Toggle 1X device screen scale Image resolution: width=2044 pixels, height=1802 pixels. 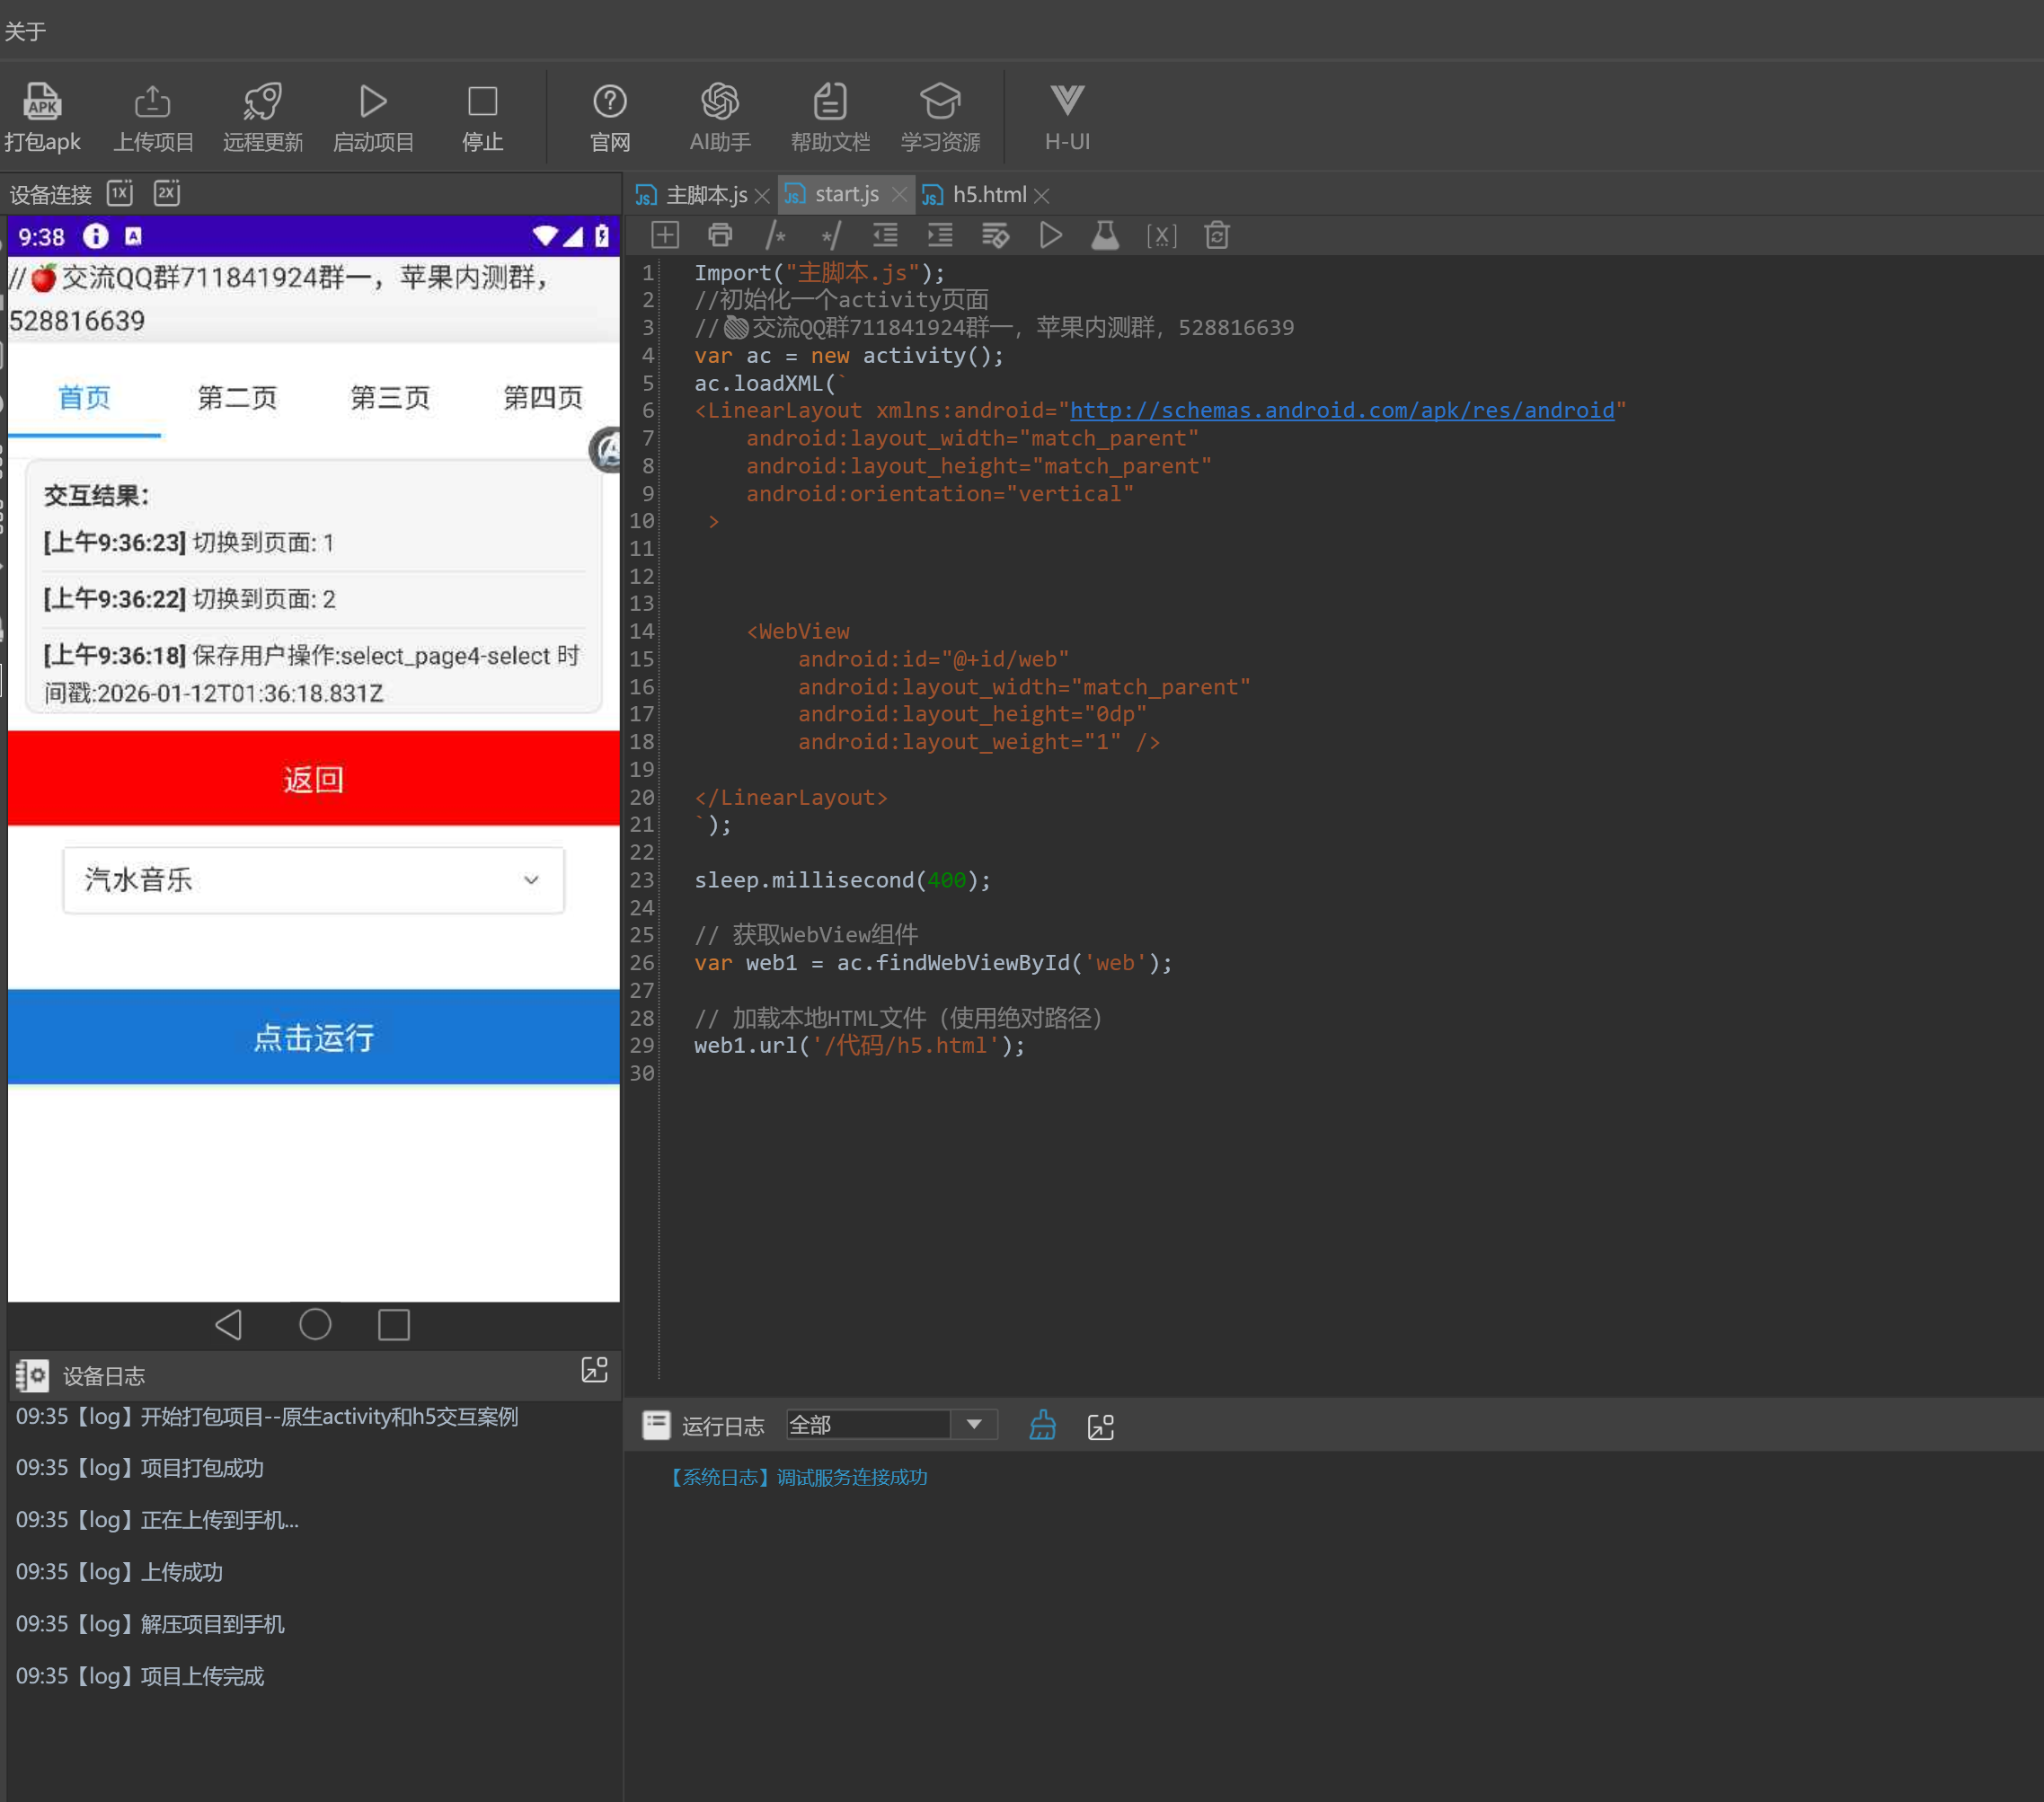120,193
